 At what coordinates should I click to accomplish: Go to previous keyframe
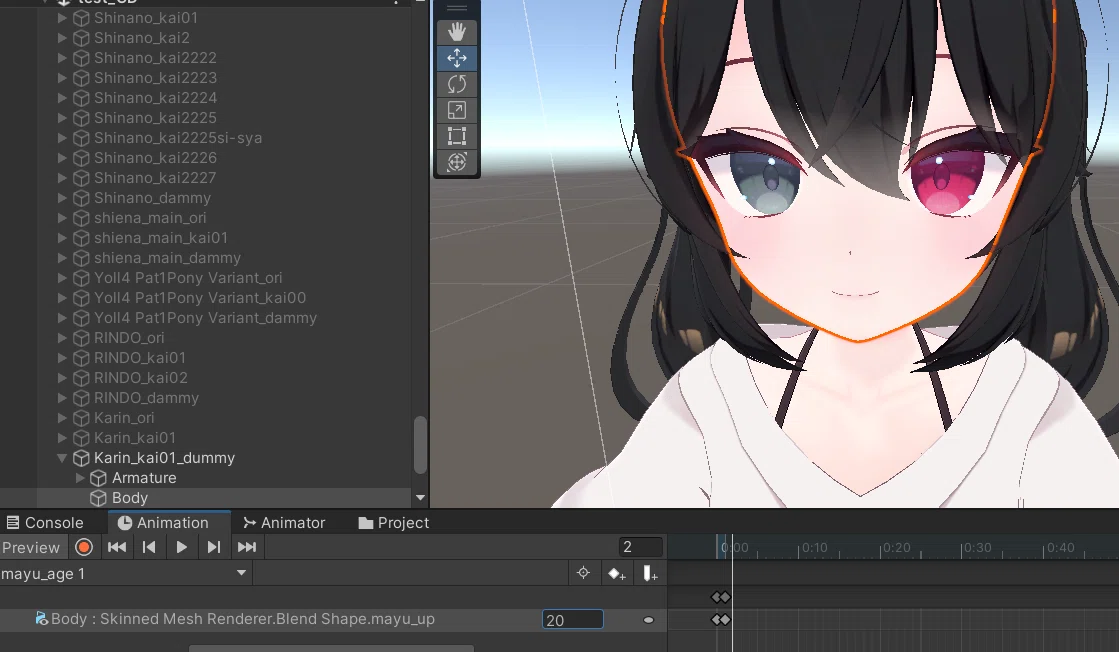tap(149, 547)
